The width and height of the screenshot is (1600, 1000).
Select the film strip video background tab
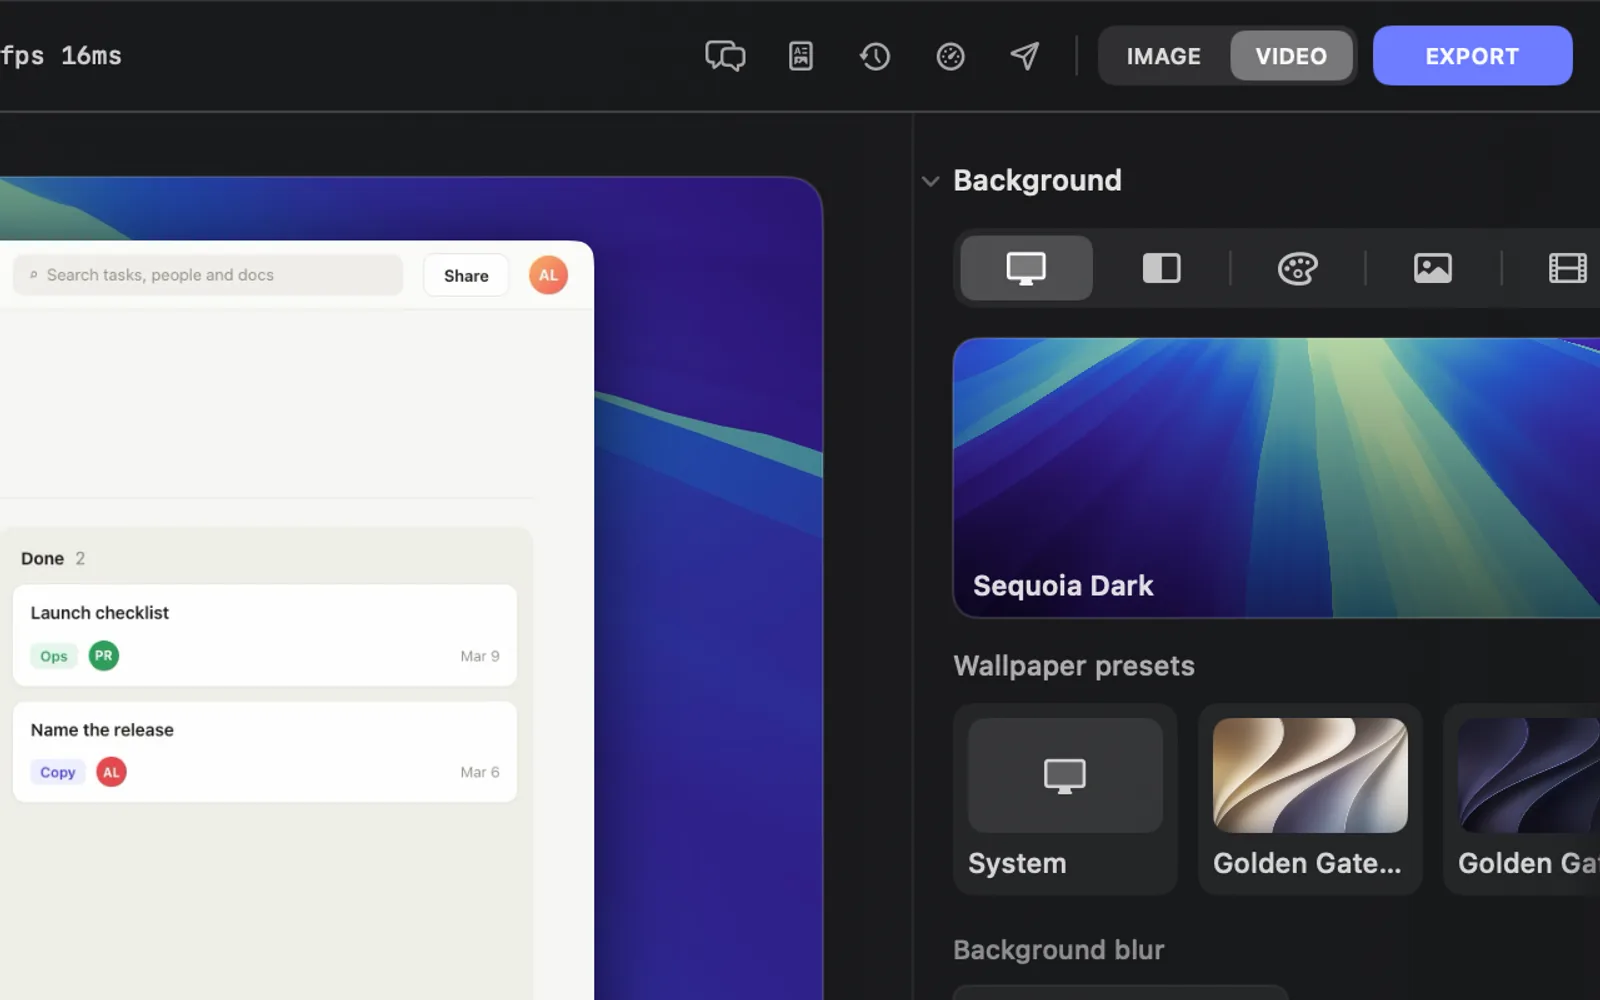[1567, 268]
